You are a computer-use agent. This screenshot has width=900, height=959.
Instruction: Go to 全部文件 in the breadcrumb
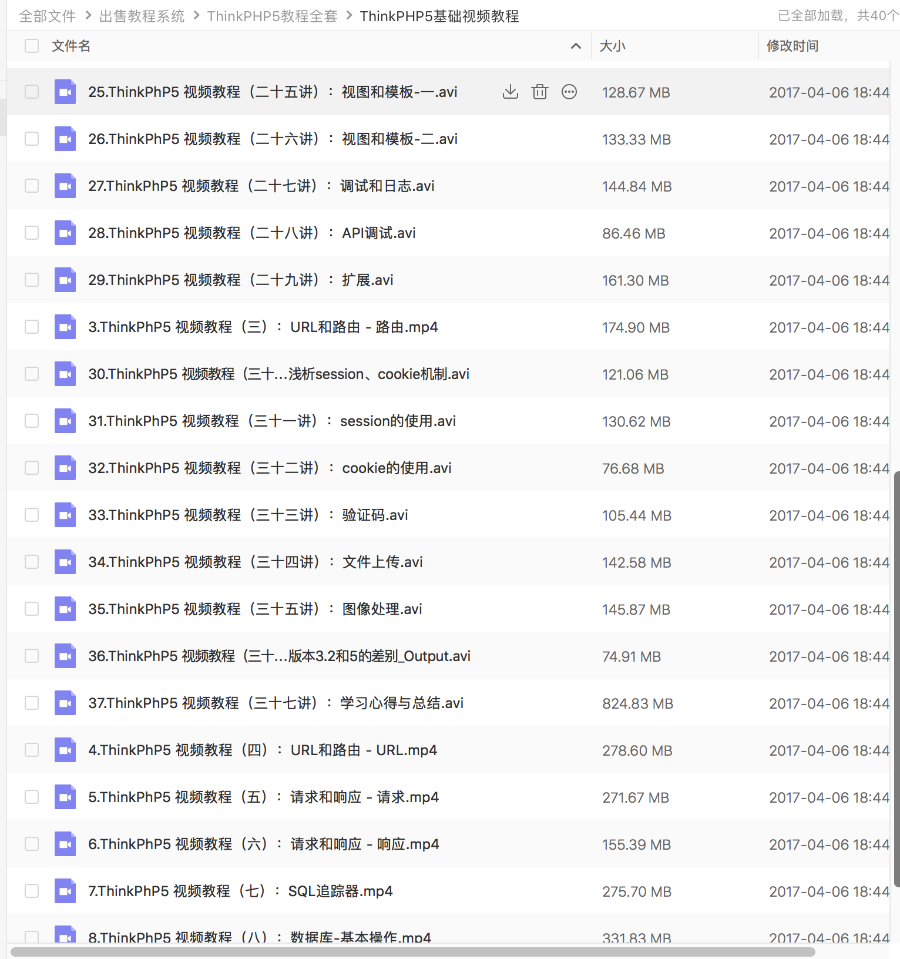[x=48, y=16]
